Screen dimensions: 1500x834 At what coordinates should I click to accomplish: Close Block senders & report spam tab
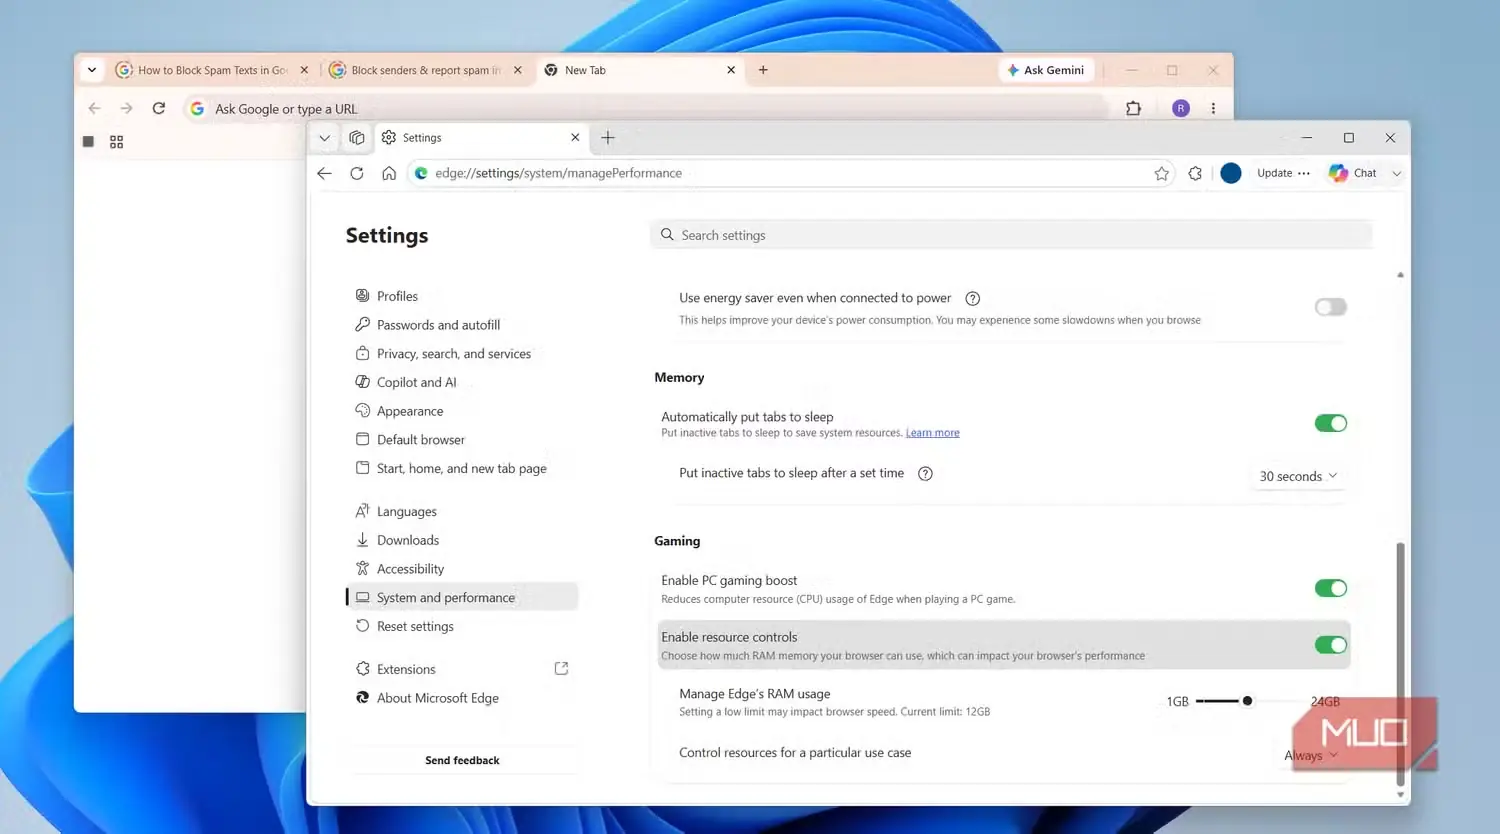[517, 70]
